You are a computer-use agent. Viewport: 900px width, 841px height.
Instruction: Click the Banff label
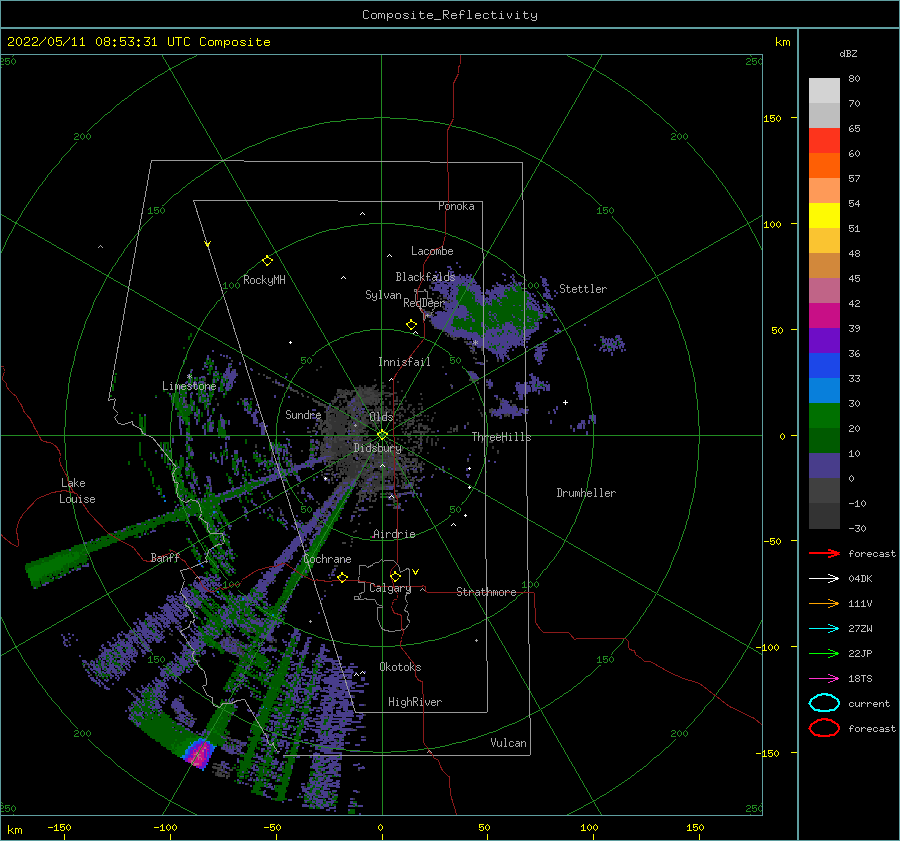[x=165, y=557]
